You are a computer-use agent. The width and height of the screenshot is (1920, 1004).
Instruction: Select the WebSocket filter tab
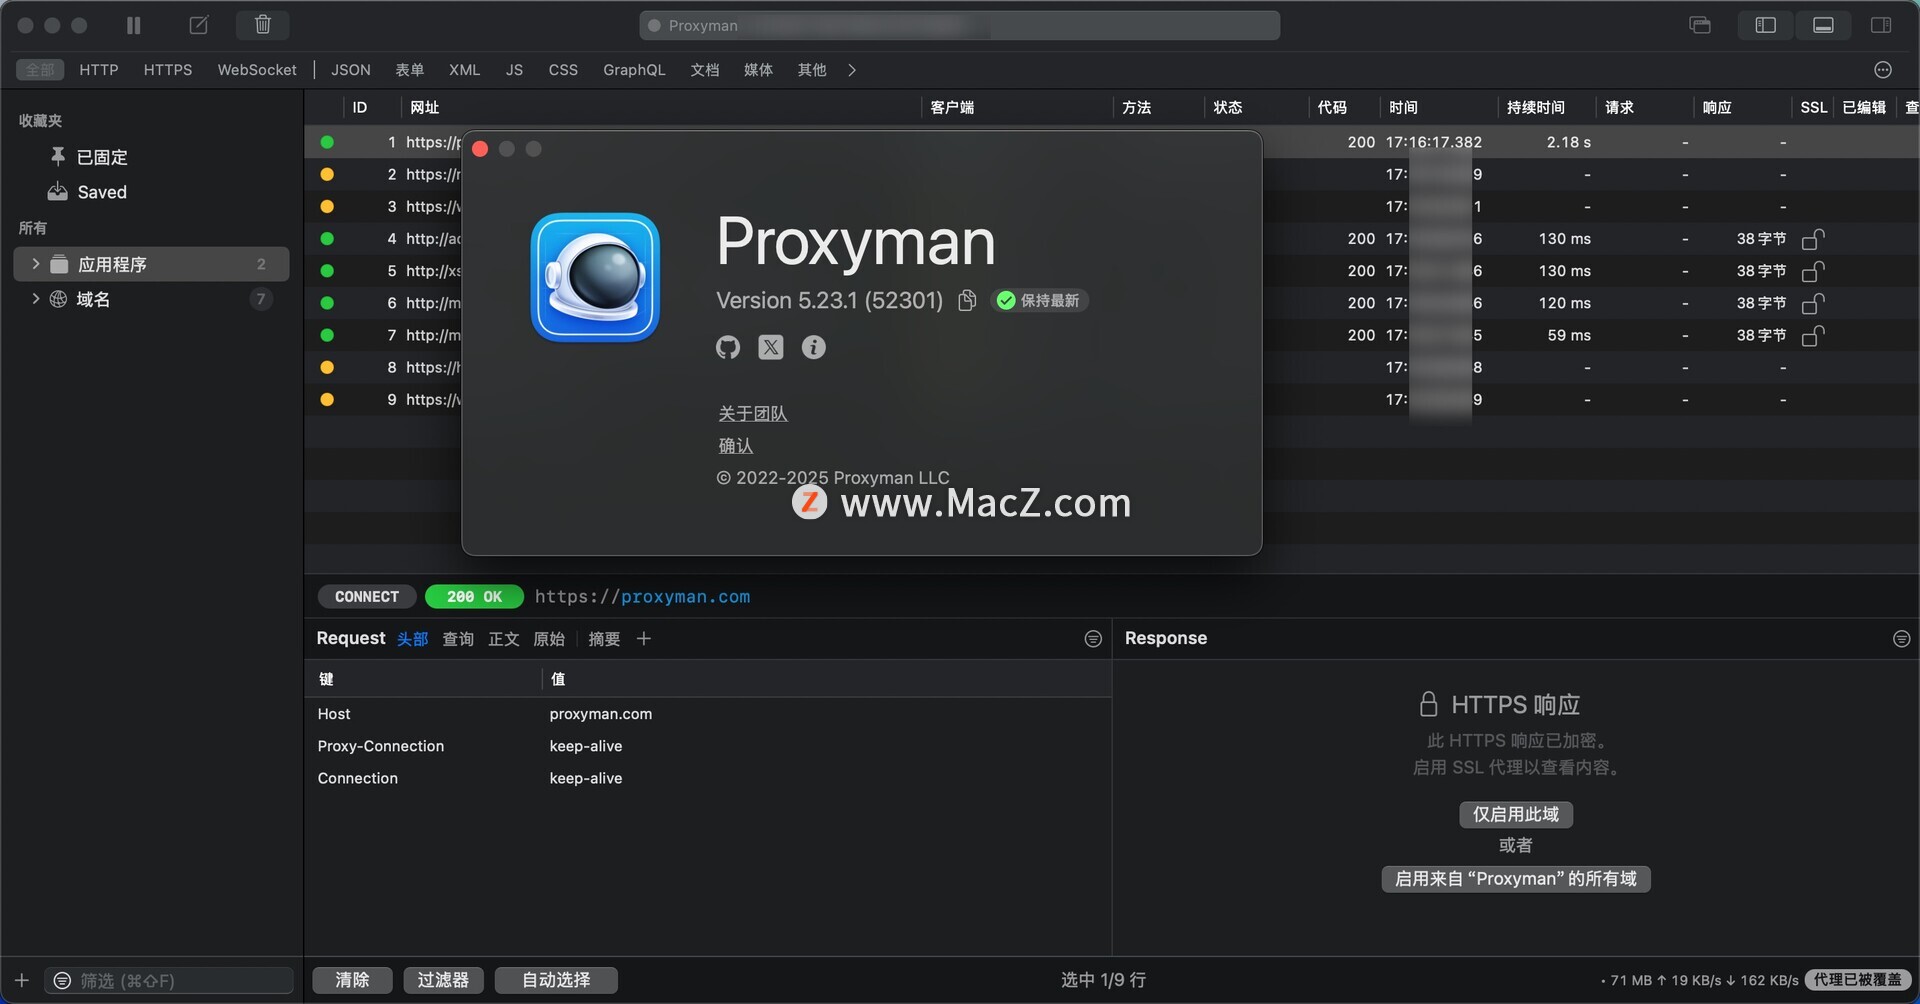(257, 69)
